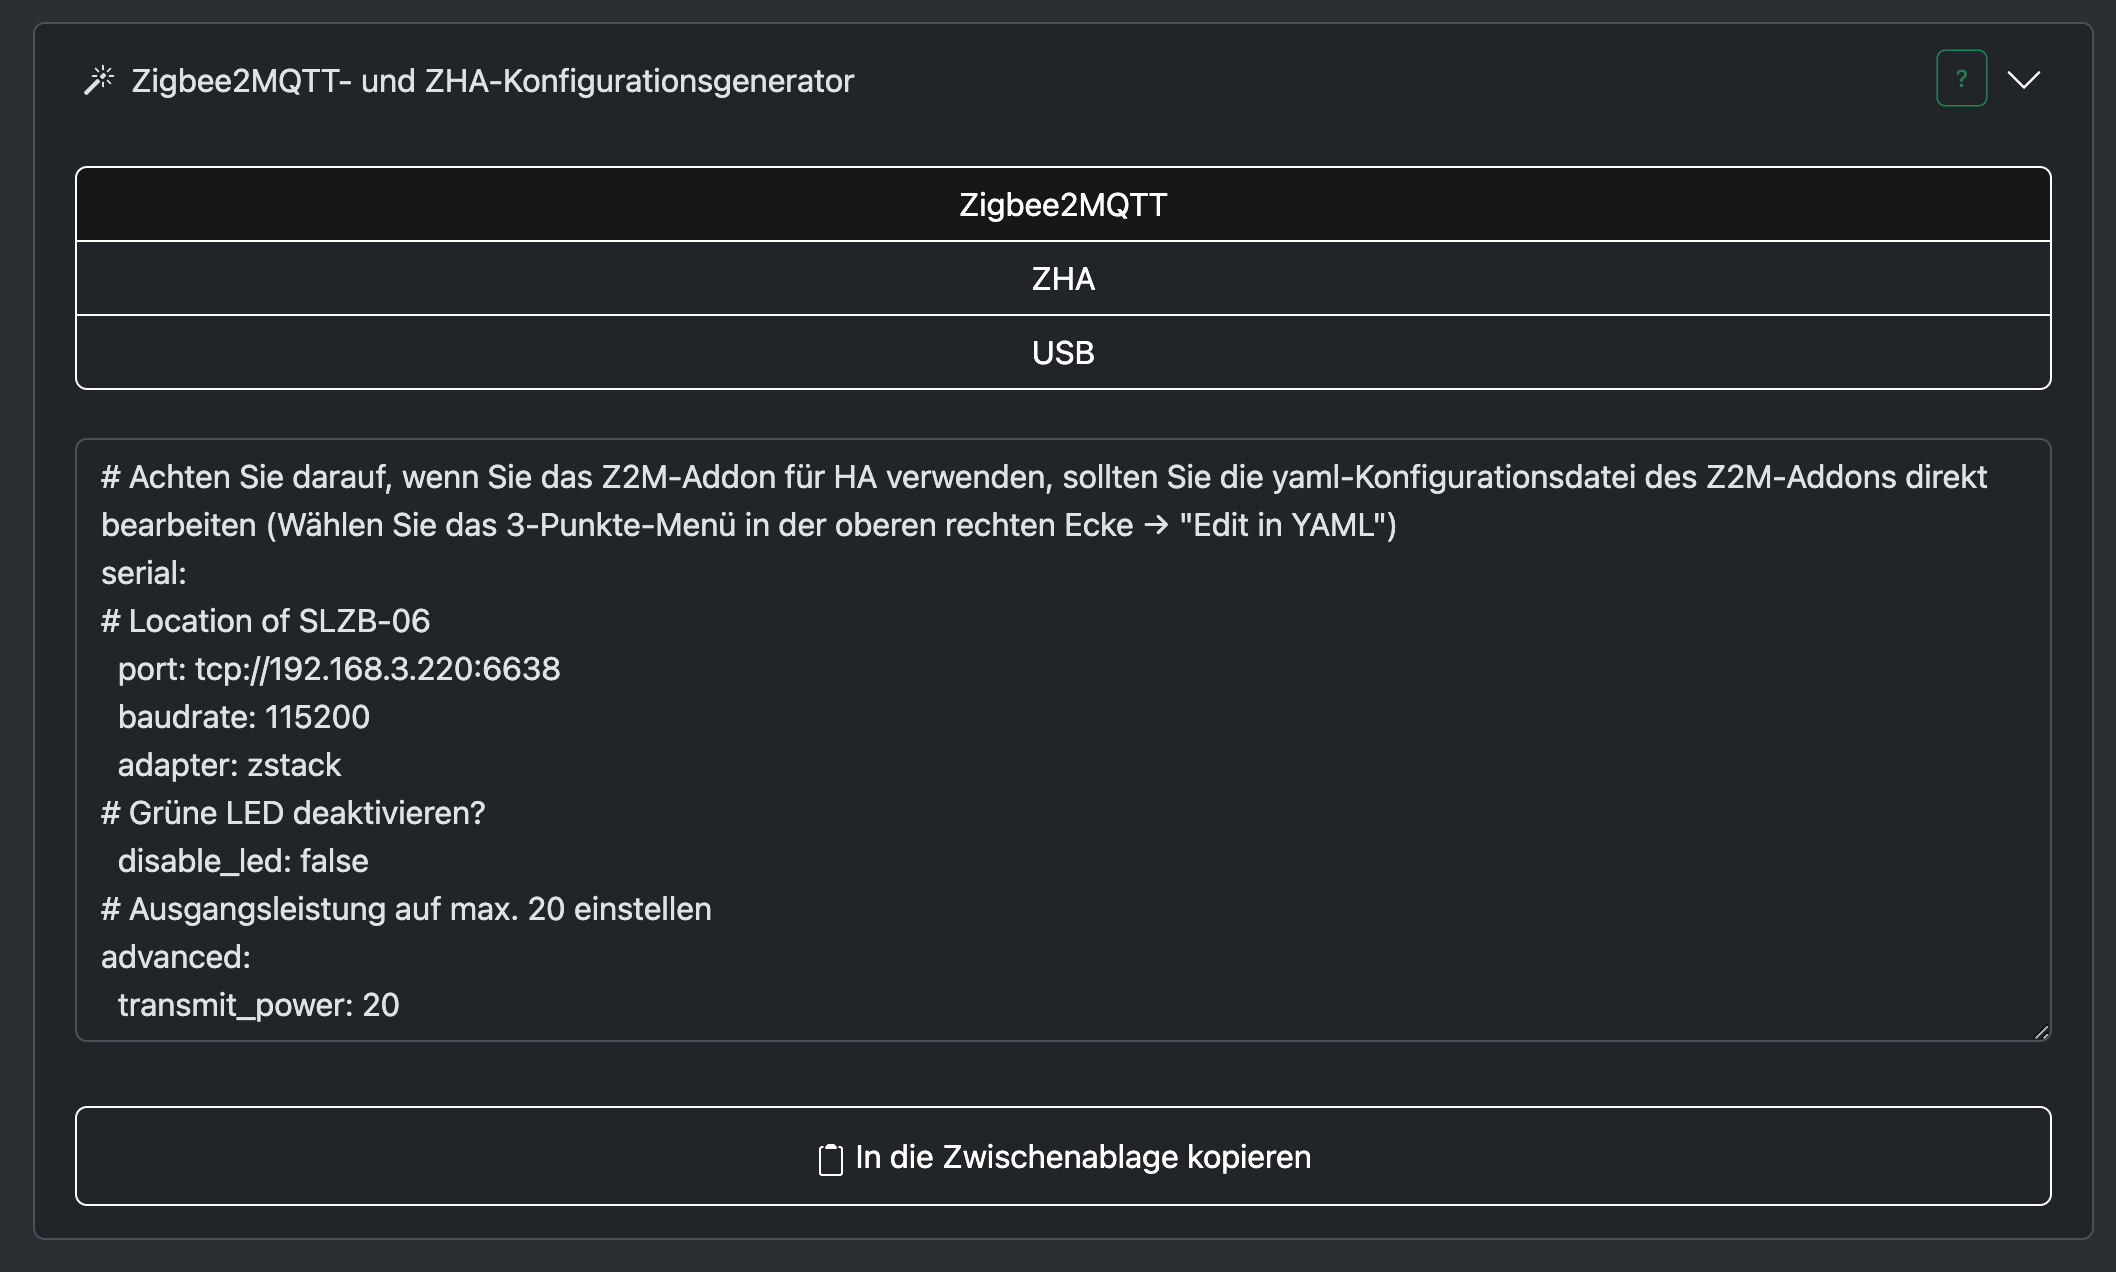Click the clipboard icon in copy button
Image resolution: width=2116 pixels, height=1272 pixels.
click(x=830, y=1159)
